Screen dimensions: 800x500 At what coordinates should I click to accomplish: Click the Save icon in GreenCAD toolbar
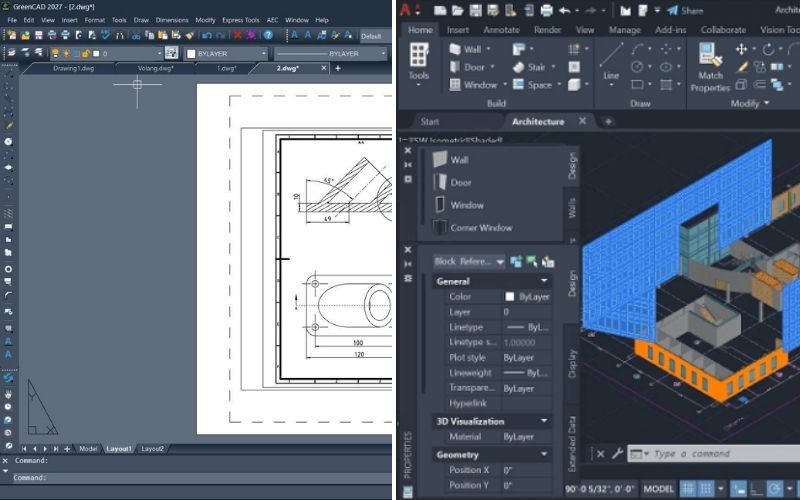[x=39, y=35]
